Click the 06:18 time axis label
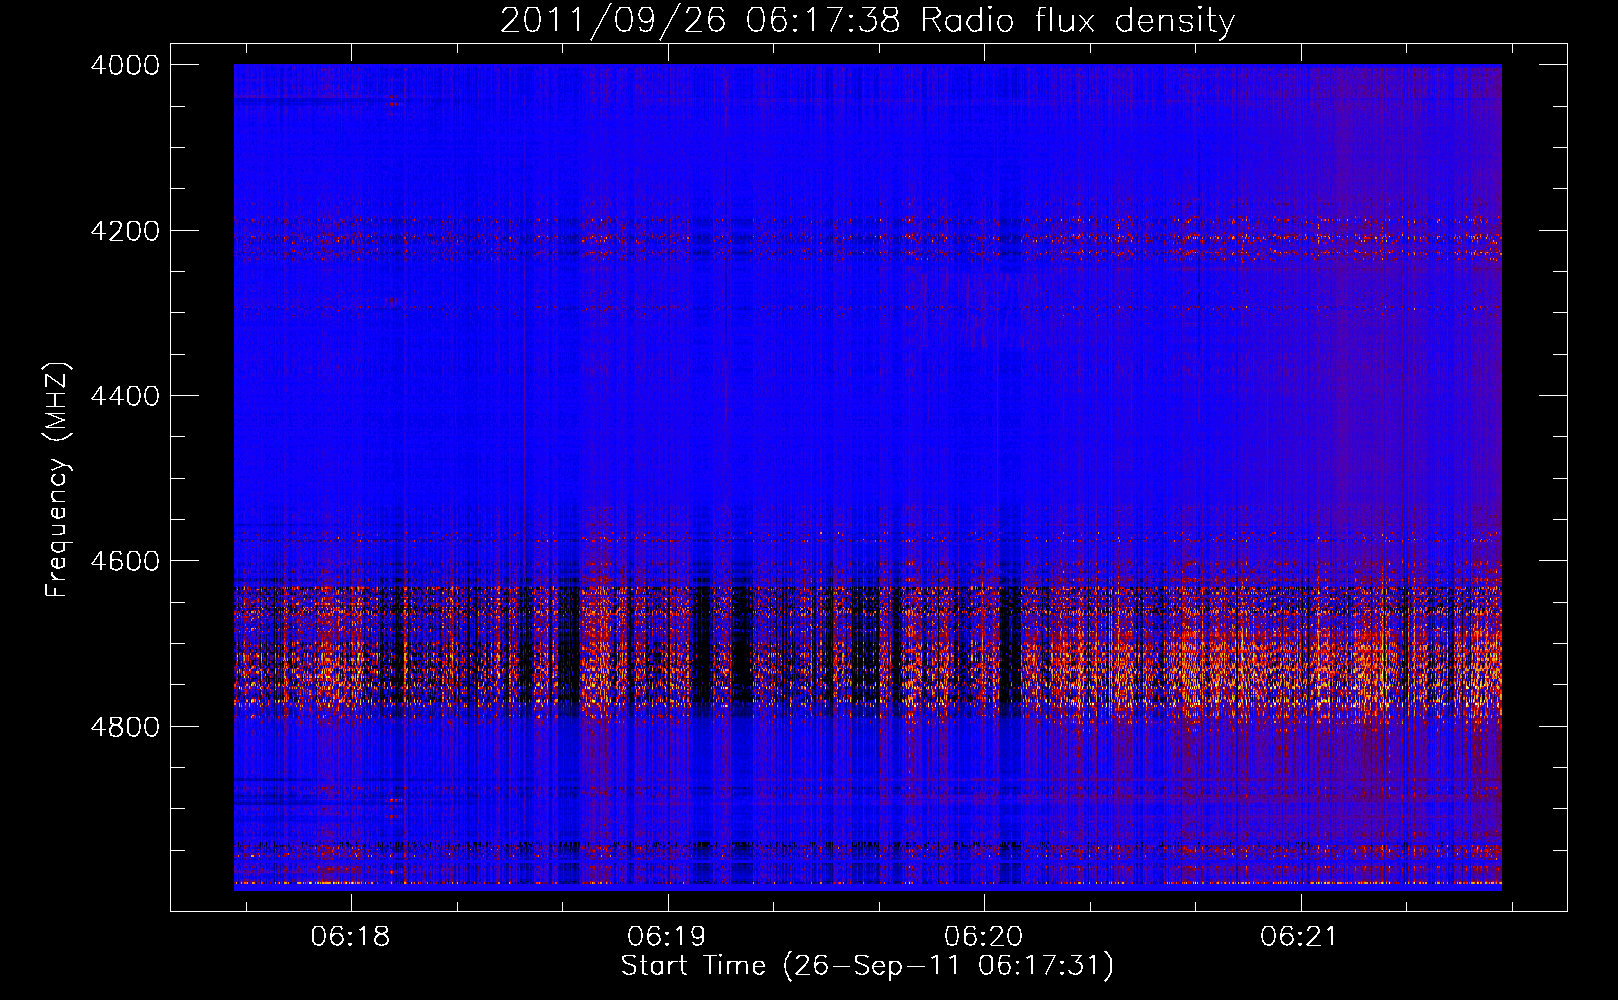Viewport: 1618px width, 1000px height. pyautogui.click(x=350, y=937)
